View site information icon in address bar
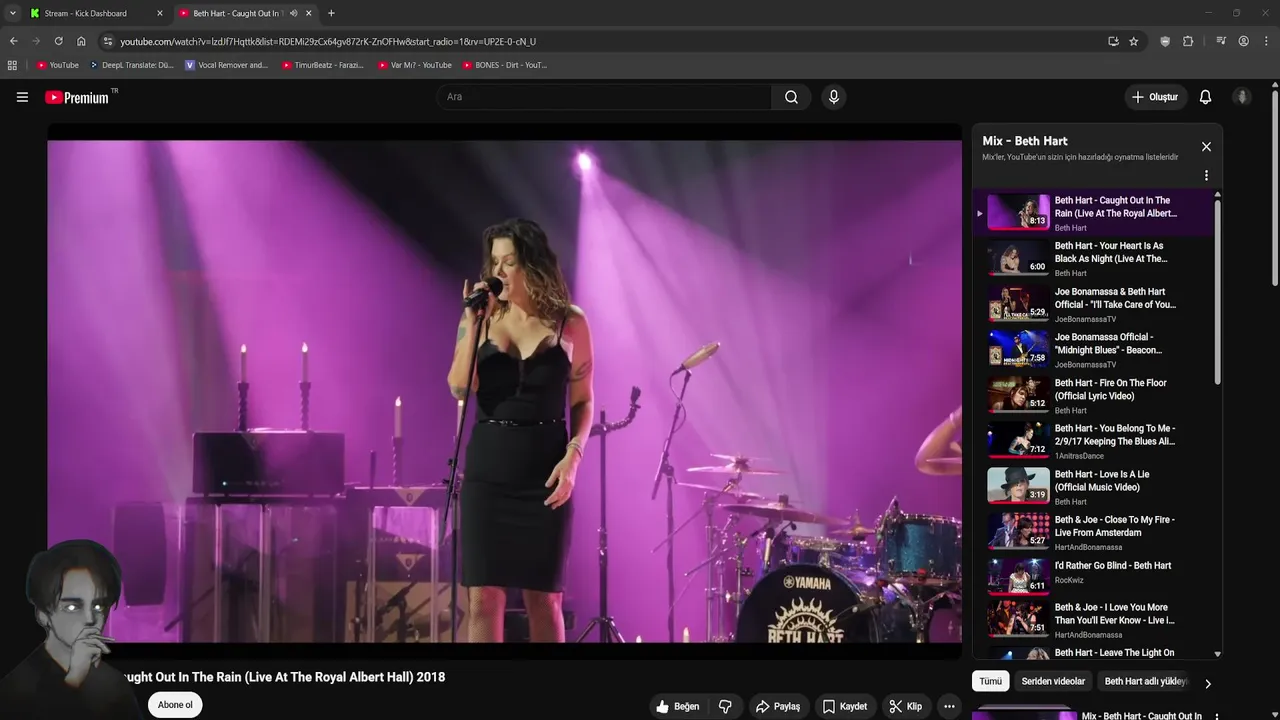This screenshot has width=1280, height=720. [x=108, y=41]
